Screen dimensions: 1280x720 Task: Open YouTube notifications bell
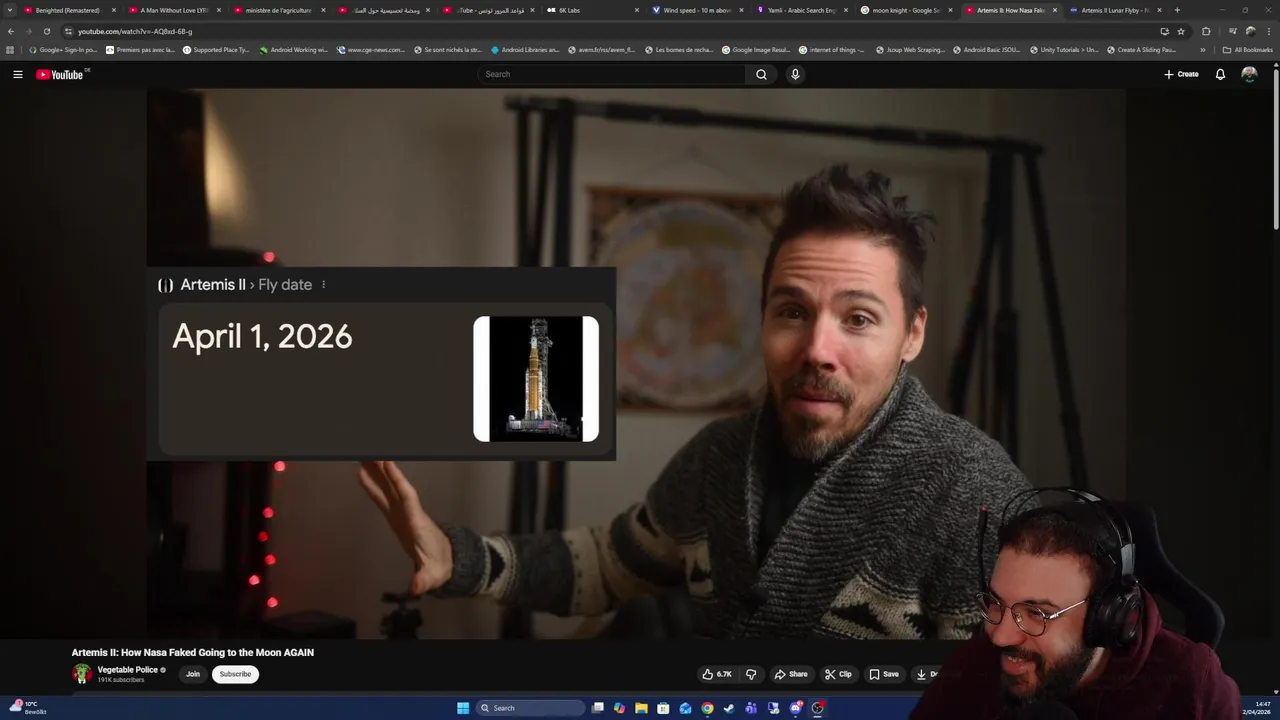point(1220,74)
